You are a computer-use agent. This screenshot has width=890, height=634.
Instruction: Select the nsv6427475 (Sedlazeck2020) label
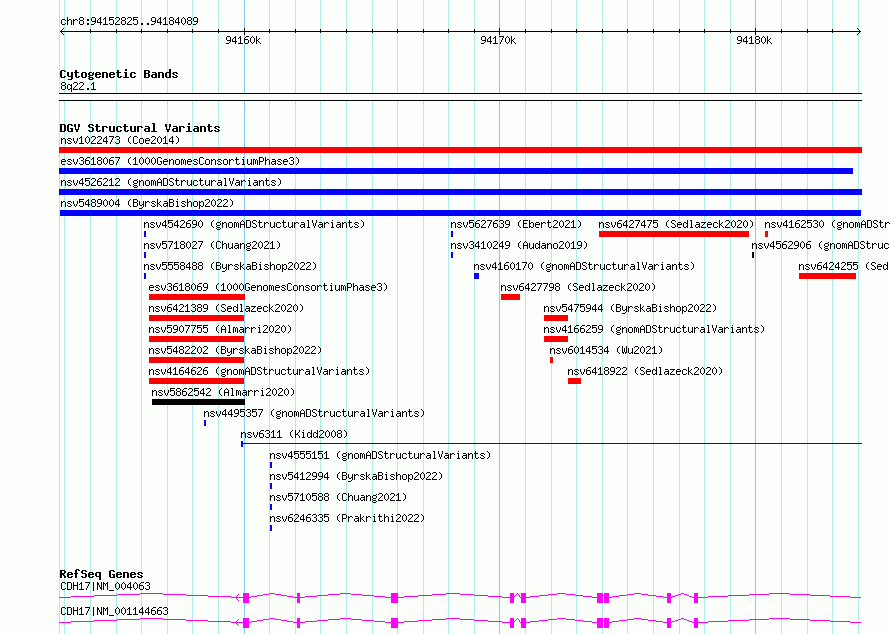coord(676,224)
